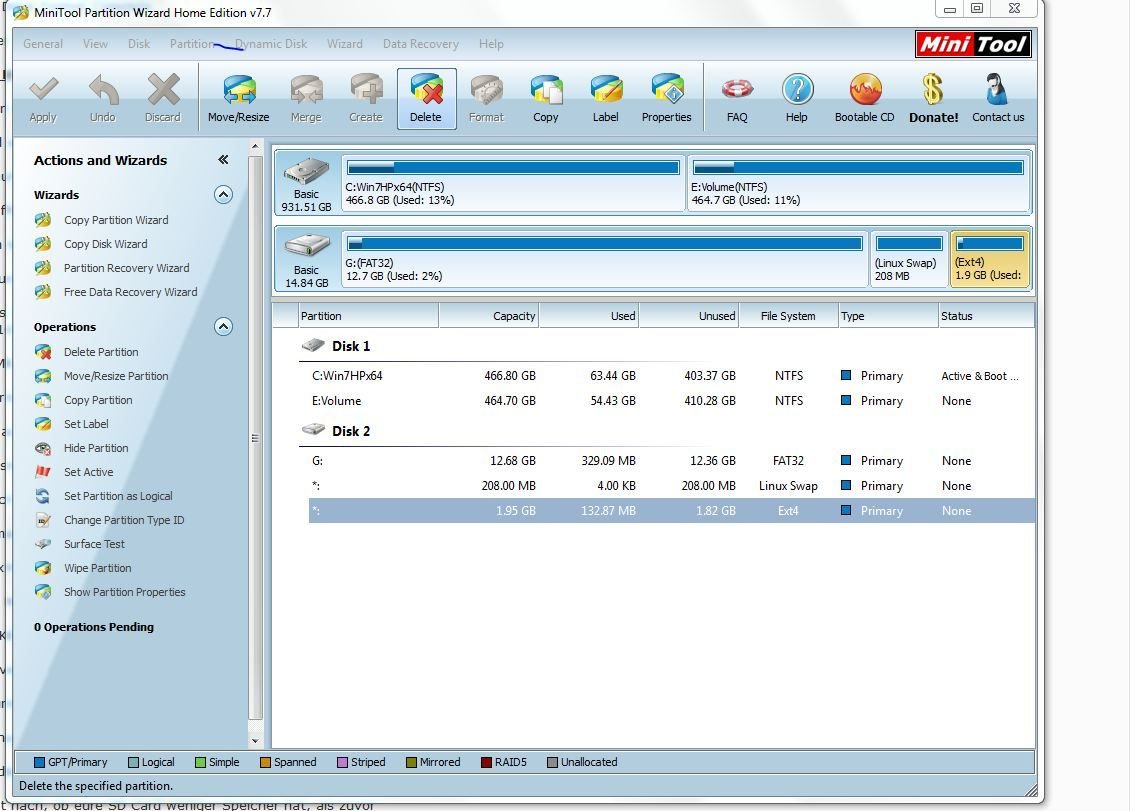
Task: Sort by the Used column header
Action: coord(589,316)
